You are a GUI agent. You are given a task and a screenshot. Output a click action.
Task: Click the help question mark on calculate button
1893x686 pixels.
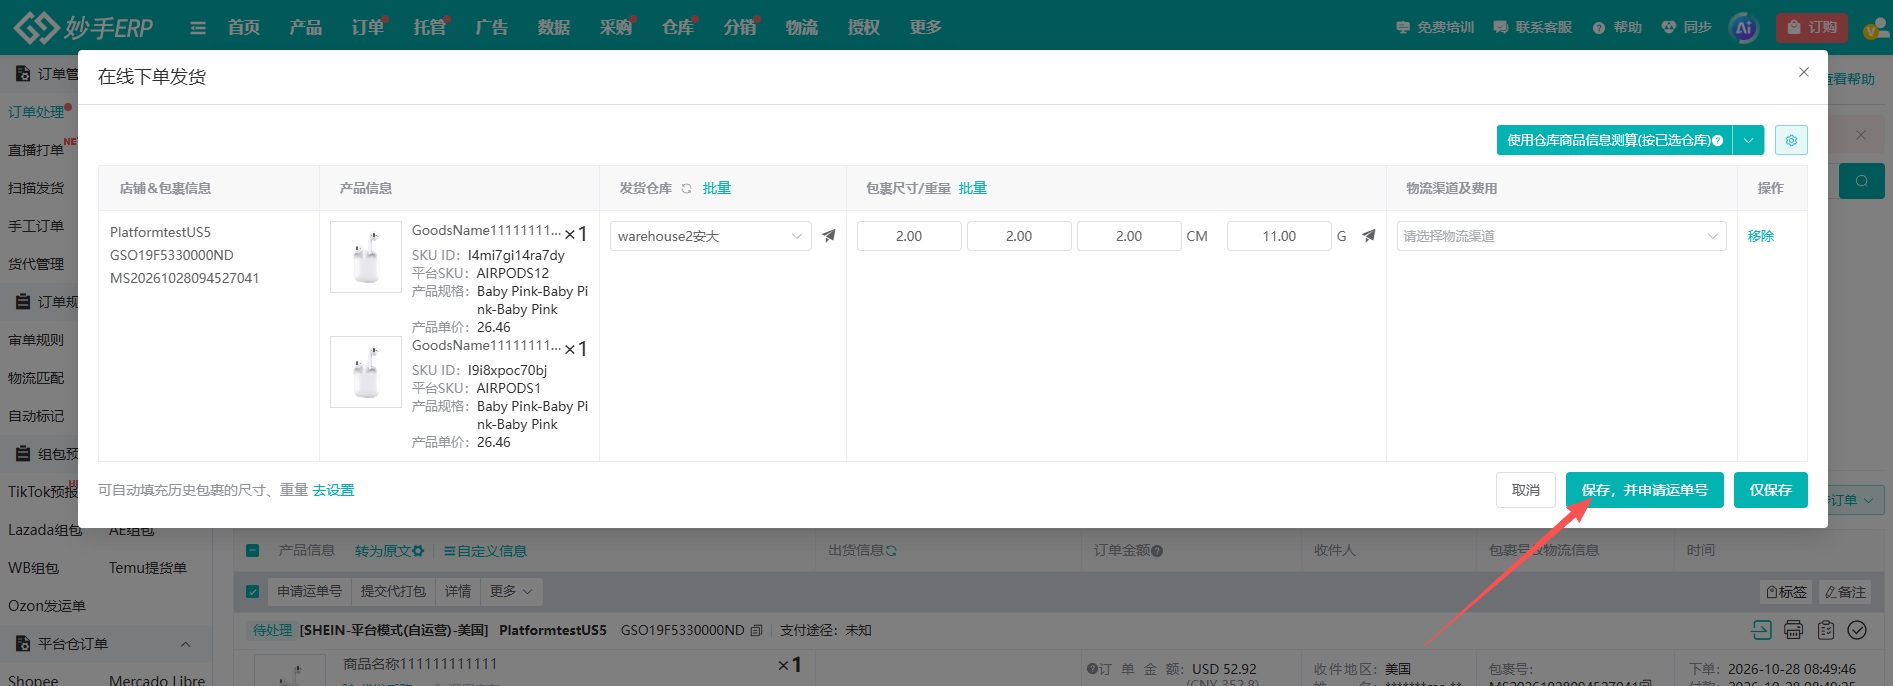coord(1717,141)
